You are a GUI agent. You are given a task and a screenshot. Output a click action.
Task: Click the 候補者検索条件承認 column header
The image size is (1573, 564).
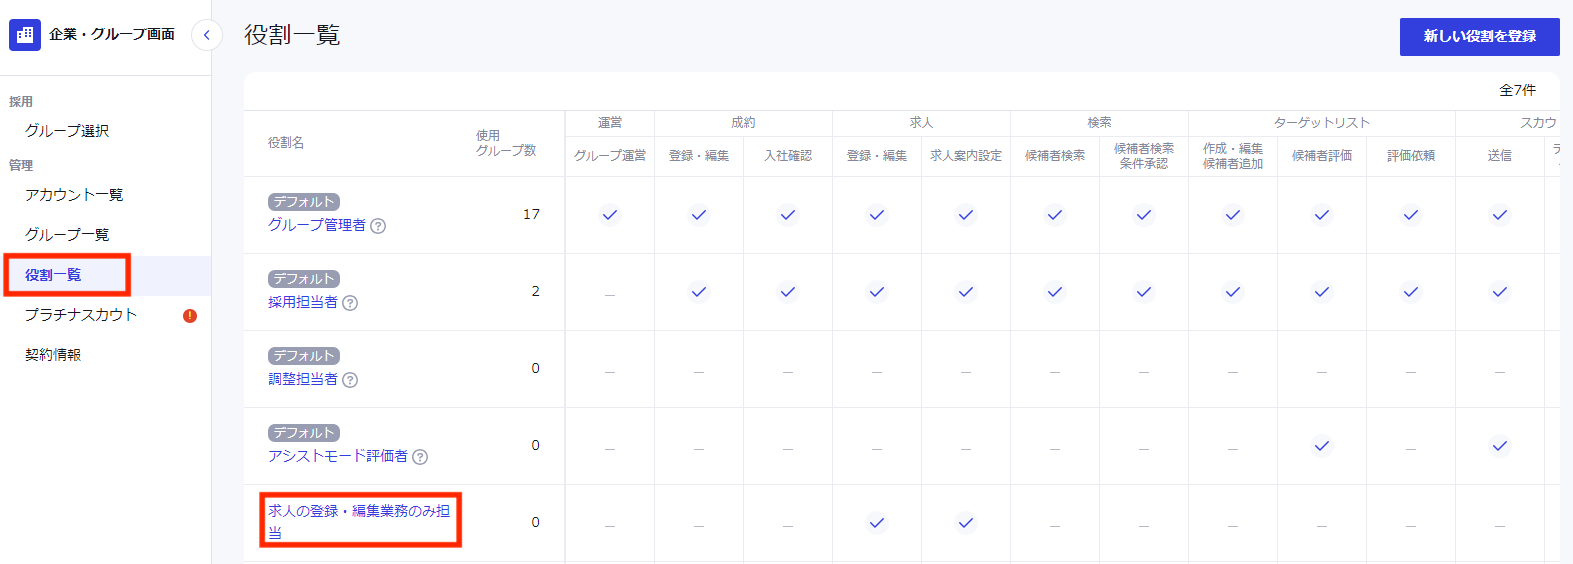[1144, 156]
